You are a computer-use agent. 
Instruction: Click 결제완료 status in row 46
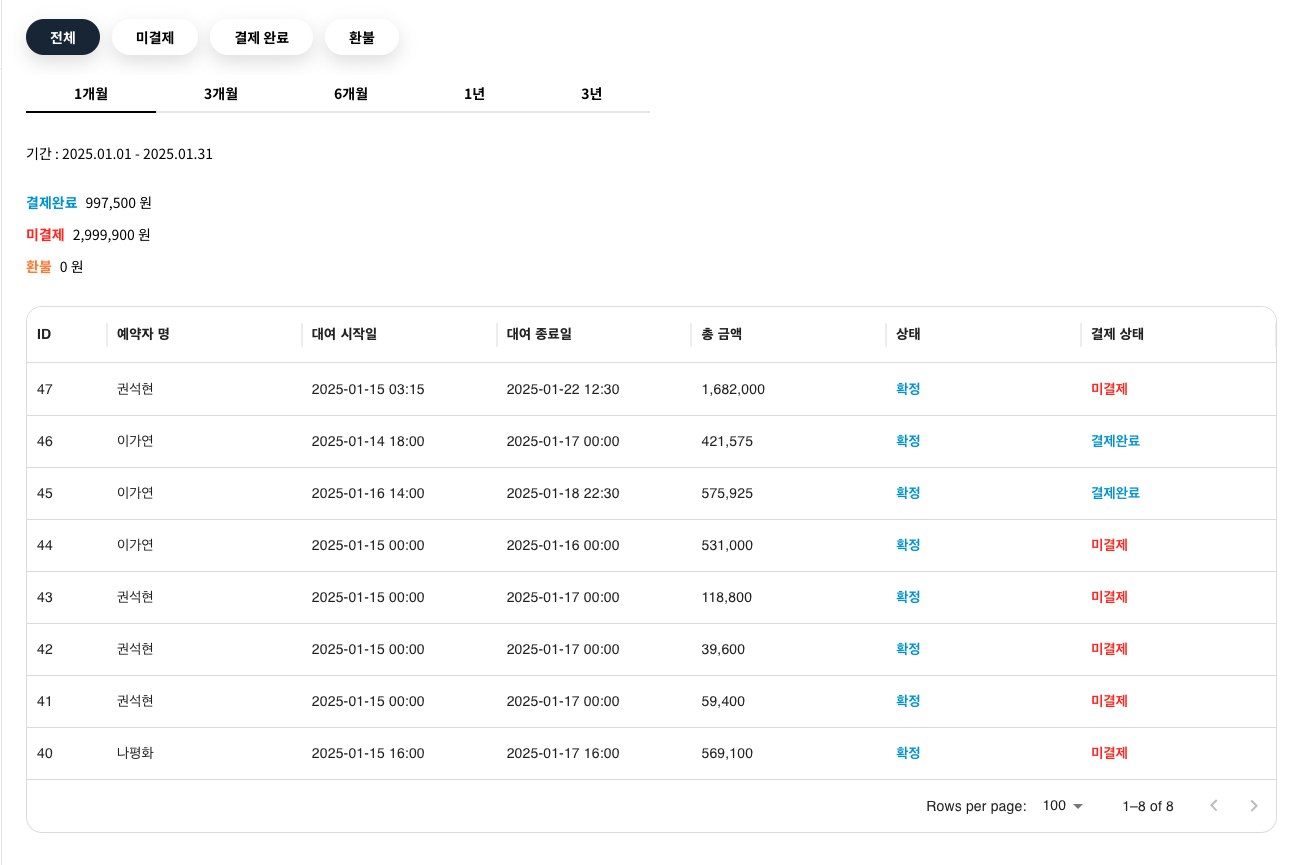click(x=1115, y=441)
